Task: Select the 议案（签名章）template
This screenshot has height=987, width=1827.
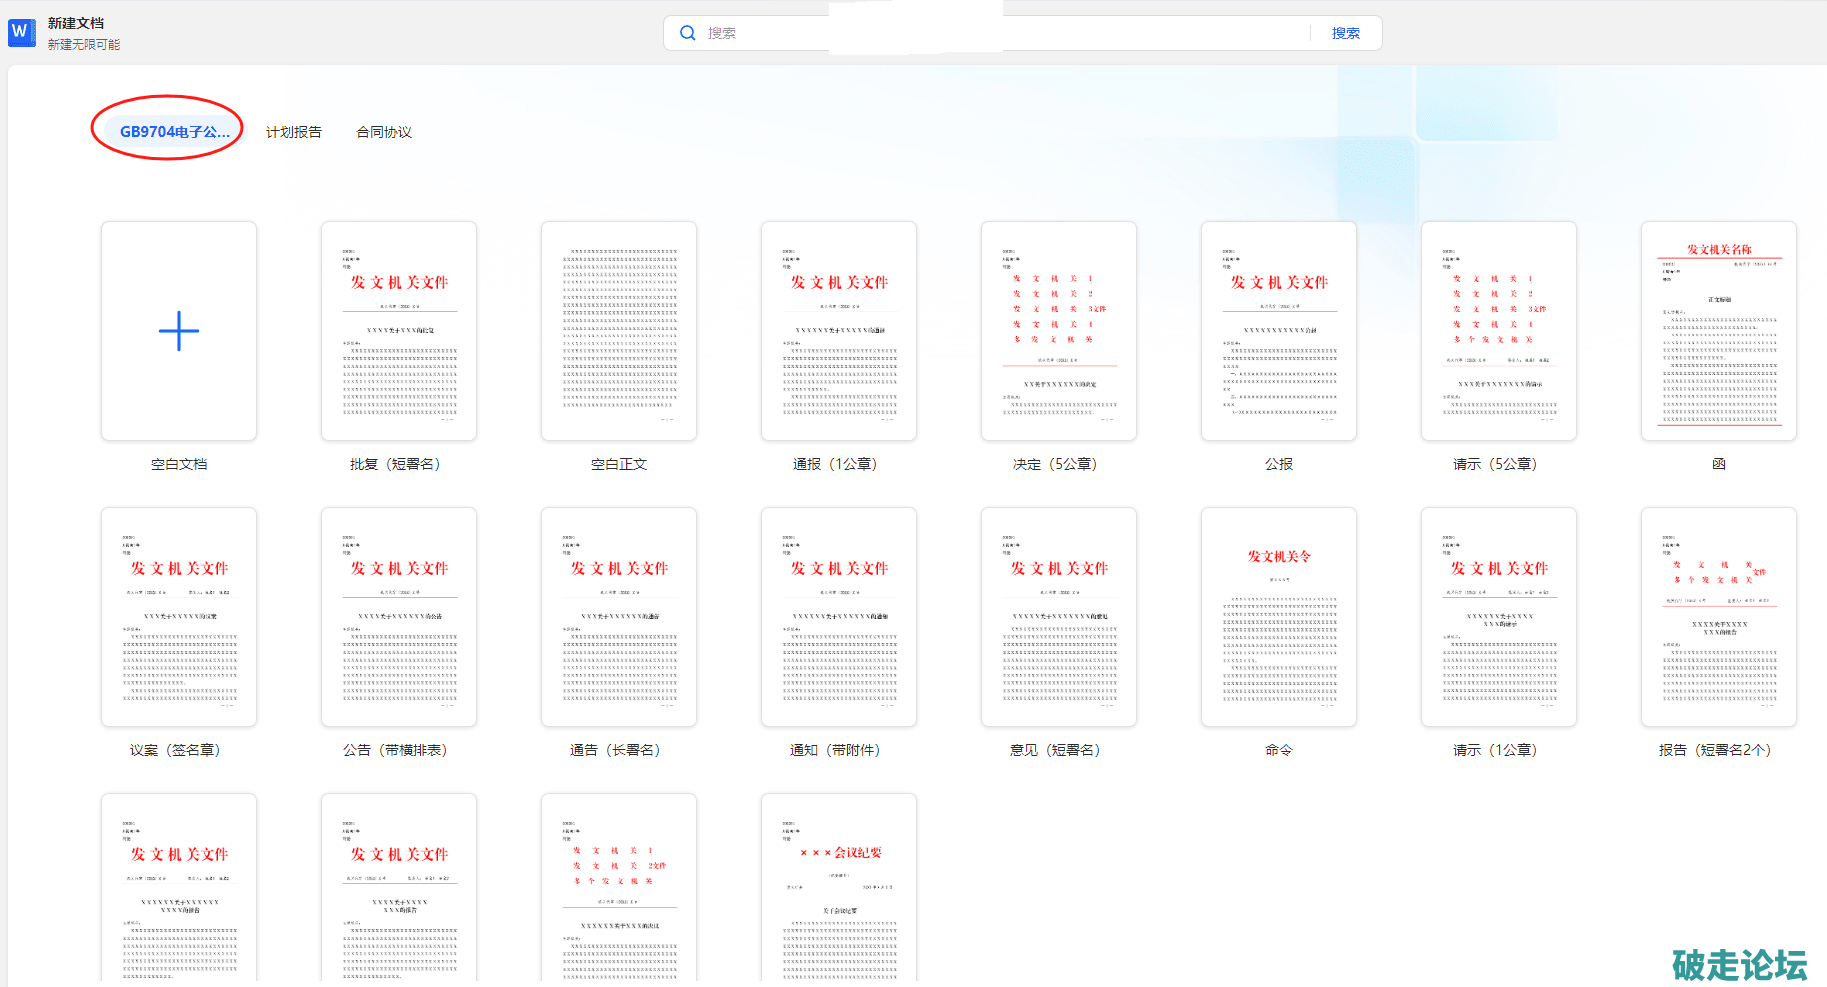Action: [x=179, y=617]
